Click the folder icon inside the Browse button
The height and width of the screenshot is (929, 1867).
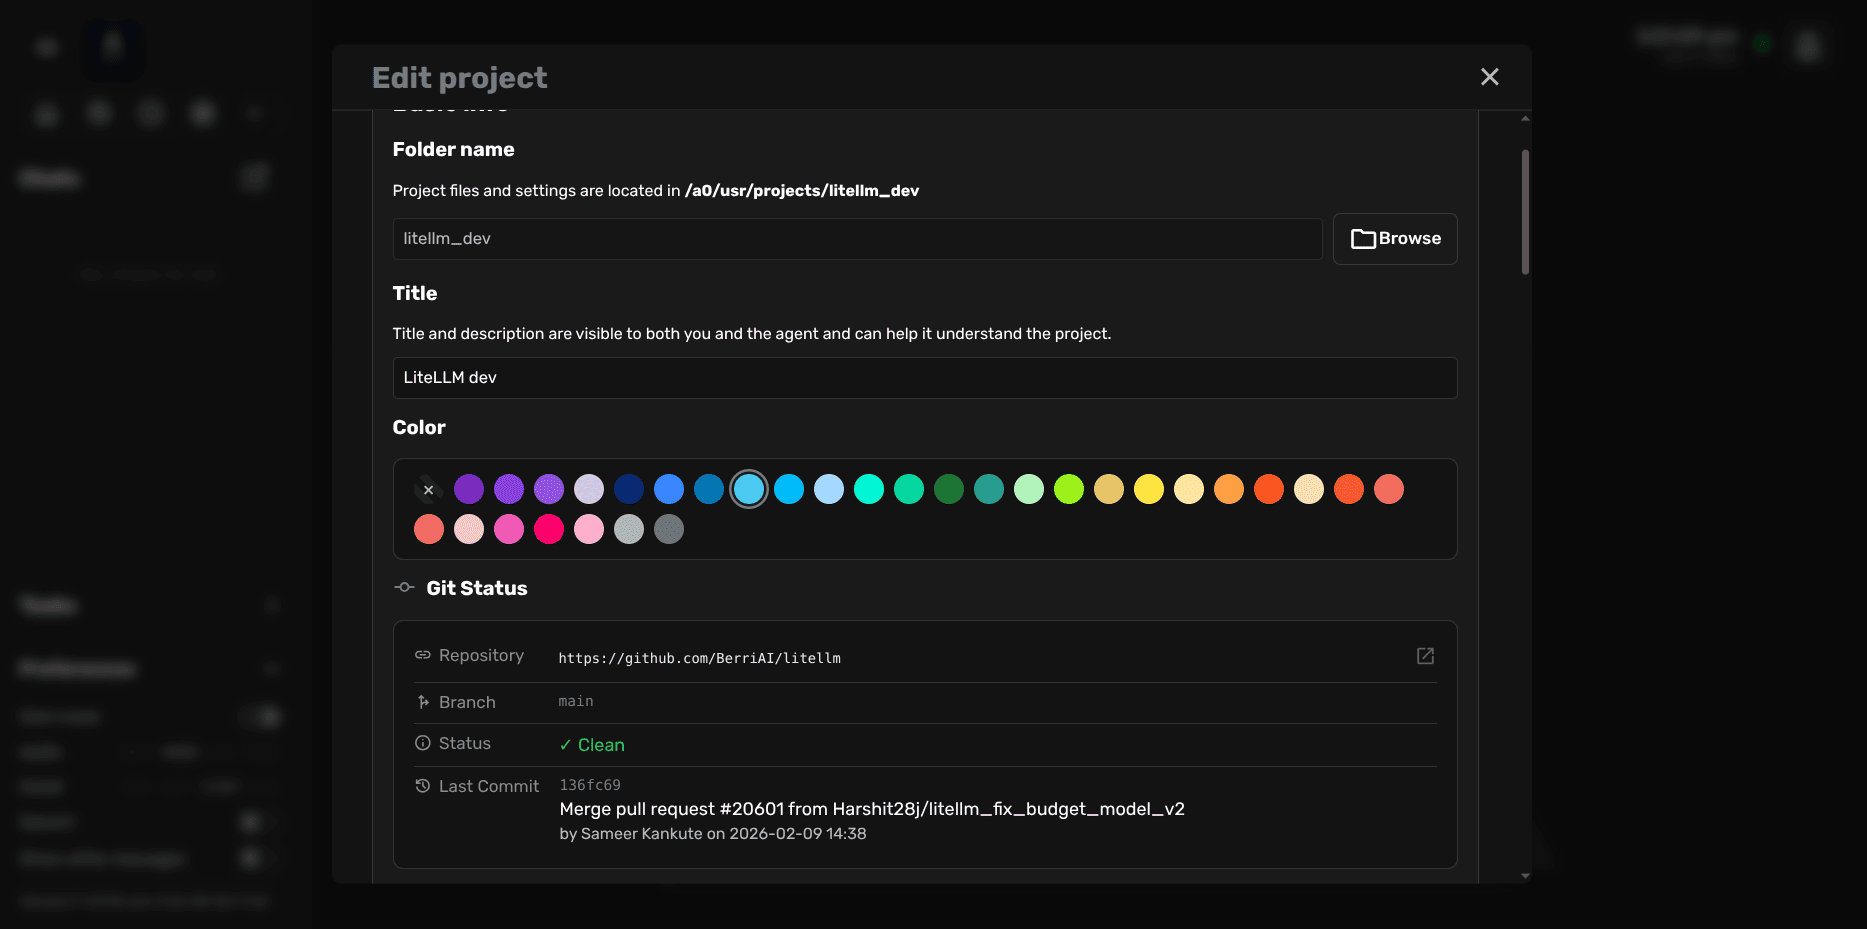pos(1364,238)
